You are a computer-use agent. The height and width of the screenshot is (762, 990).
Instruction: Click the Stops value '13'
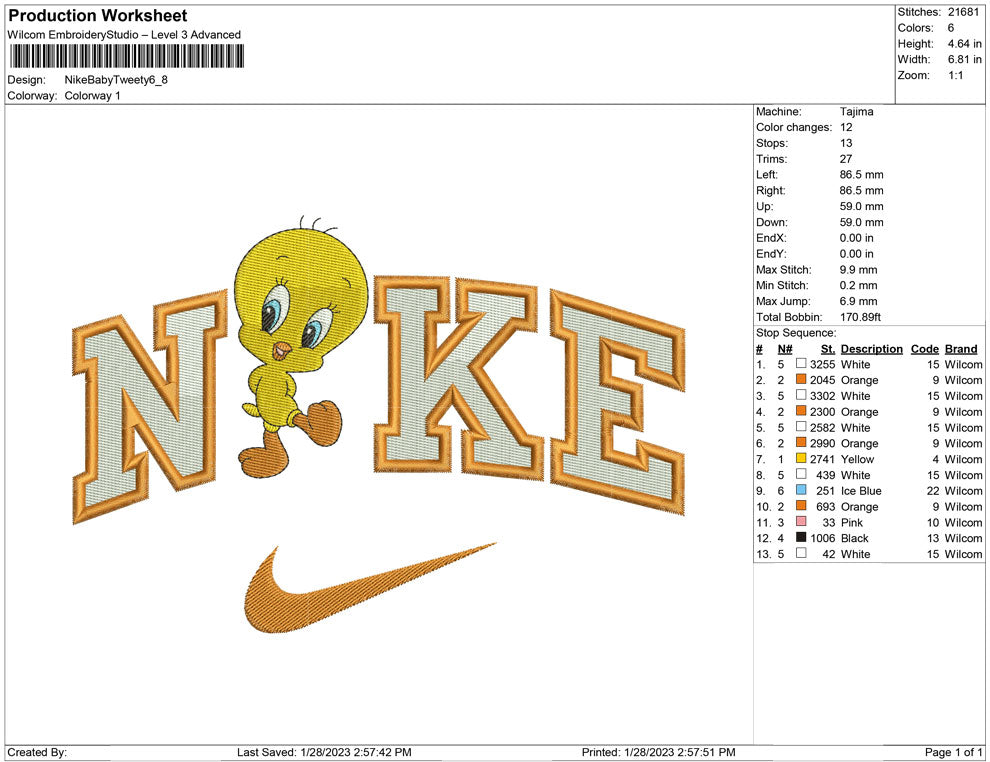[845, 143]
